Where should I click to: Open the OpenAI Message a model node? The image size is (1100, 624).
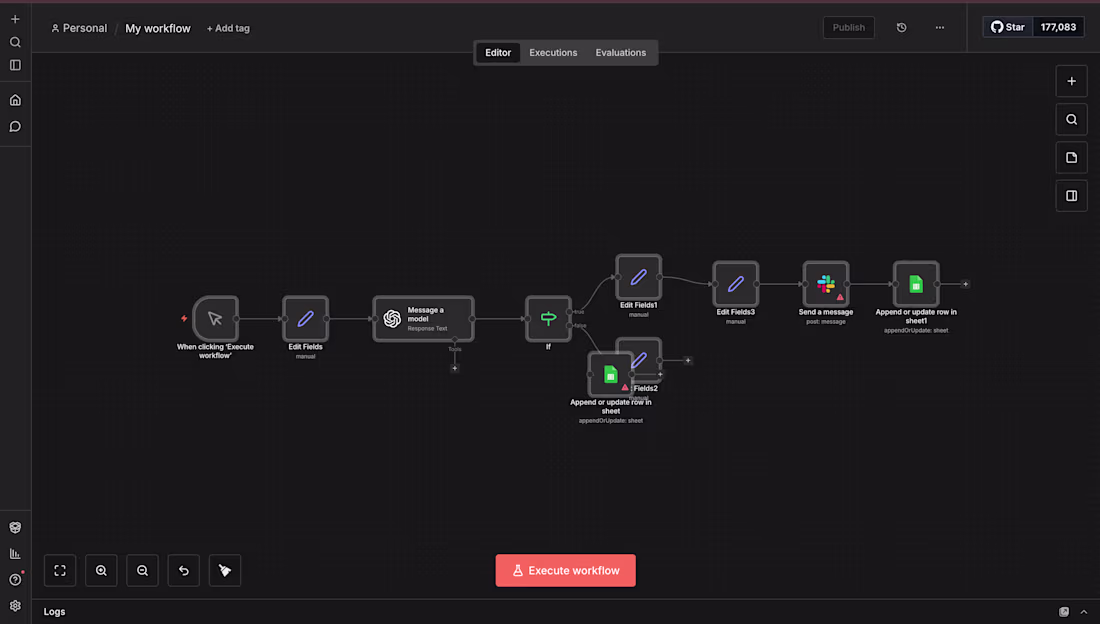point(423,318)
